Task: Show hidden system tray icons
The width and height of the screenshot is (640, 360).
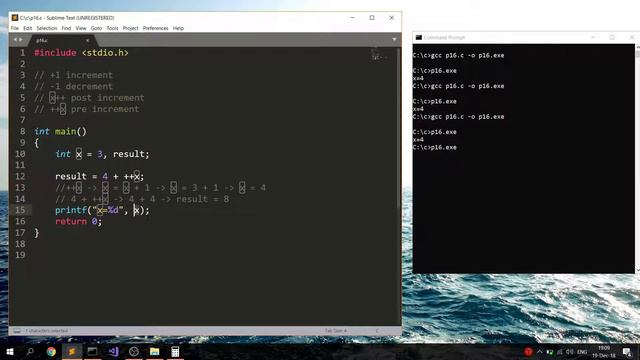Action: [540, 351]
